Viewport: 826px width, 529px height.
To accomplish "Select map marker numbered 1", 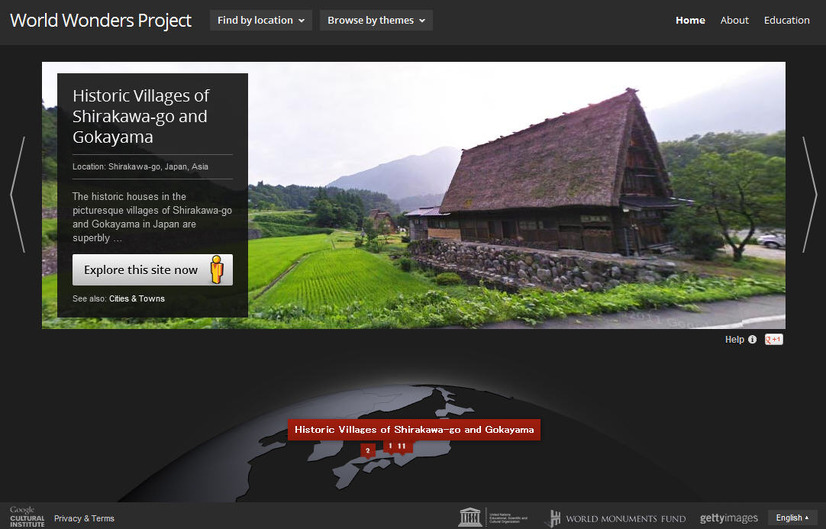I will click(x=390, y=446).
